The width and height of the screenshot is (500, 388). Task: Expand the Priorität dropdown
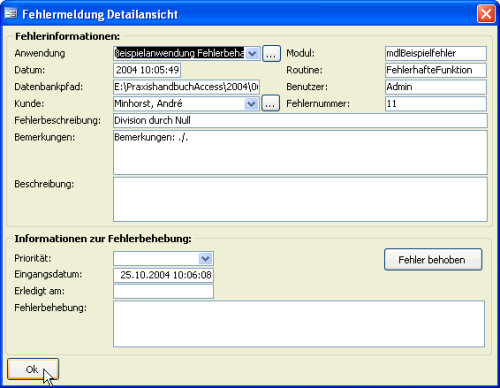click(206, 259)
